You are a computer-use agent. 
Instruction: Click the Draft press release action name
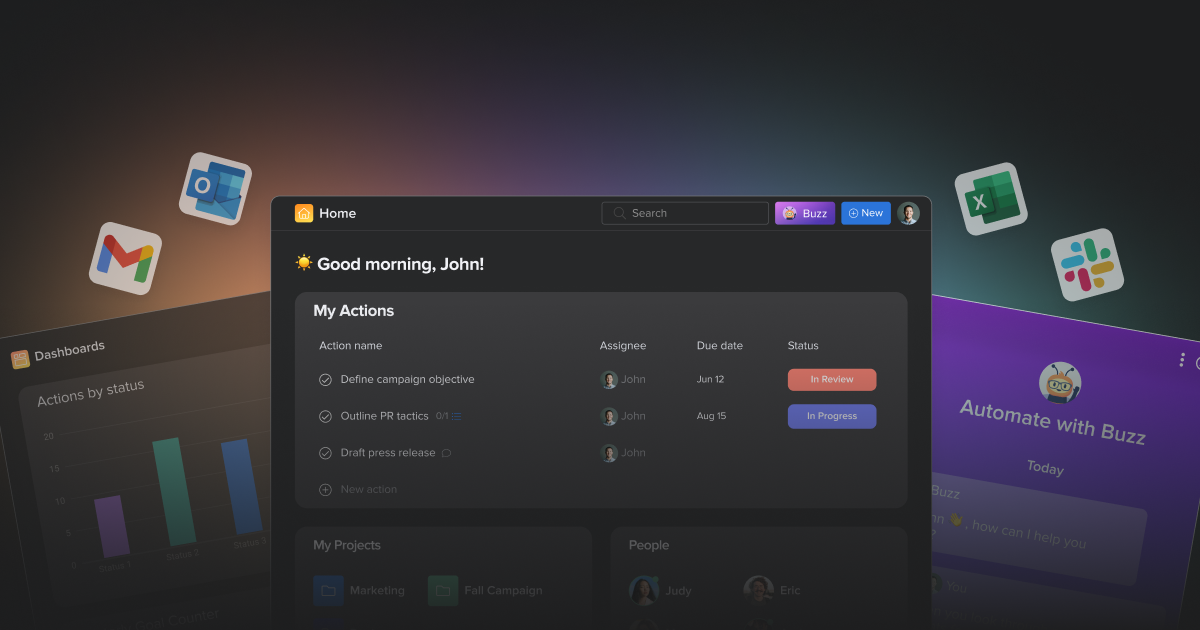pyautogui.click(x=388, y=453)
